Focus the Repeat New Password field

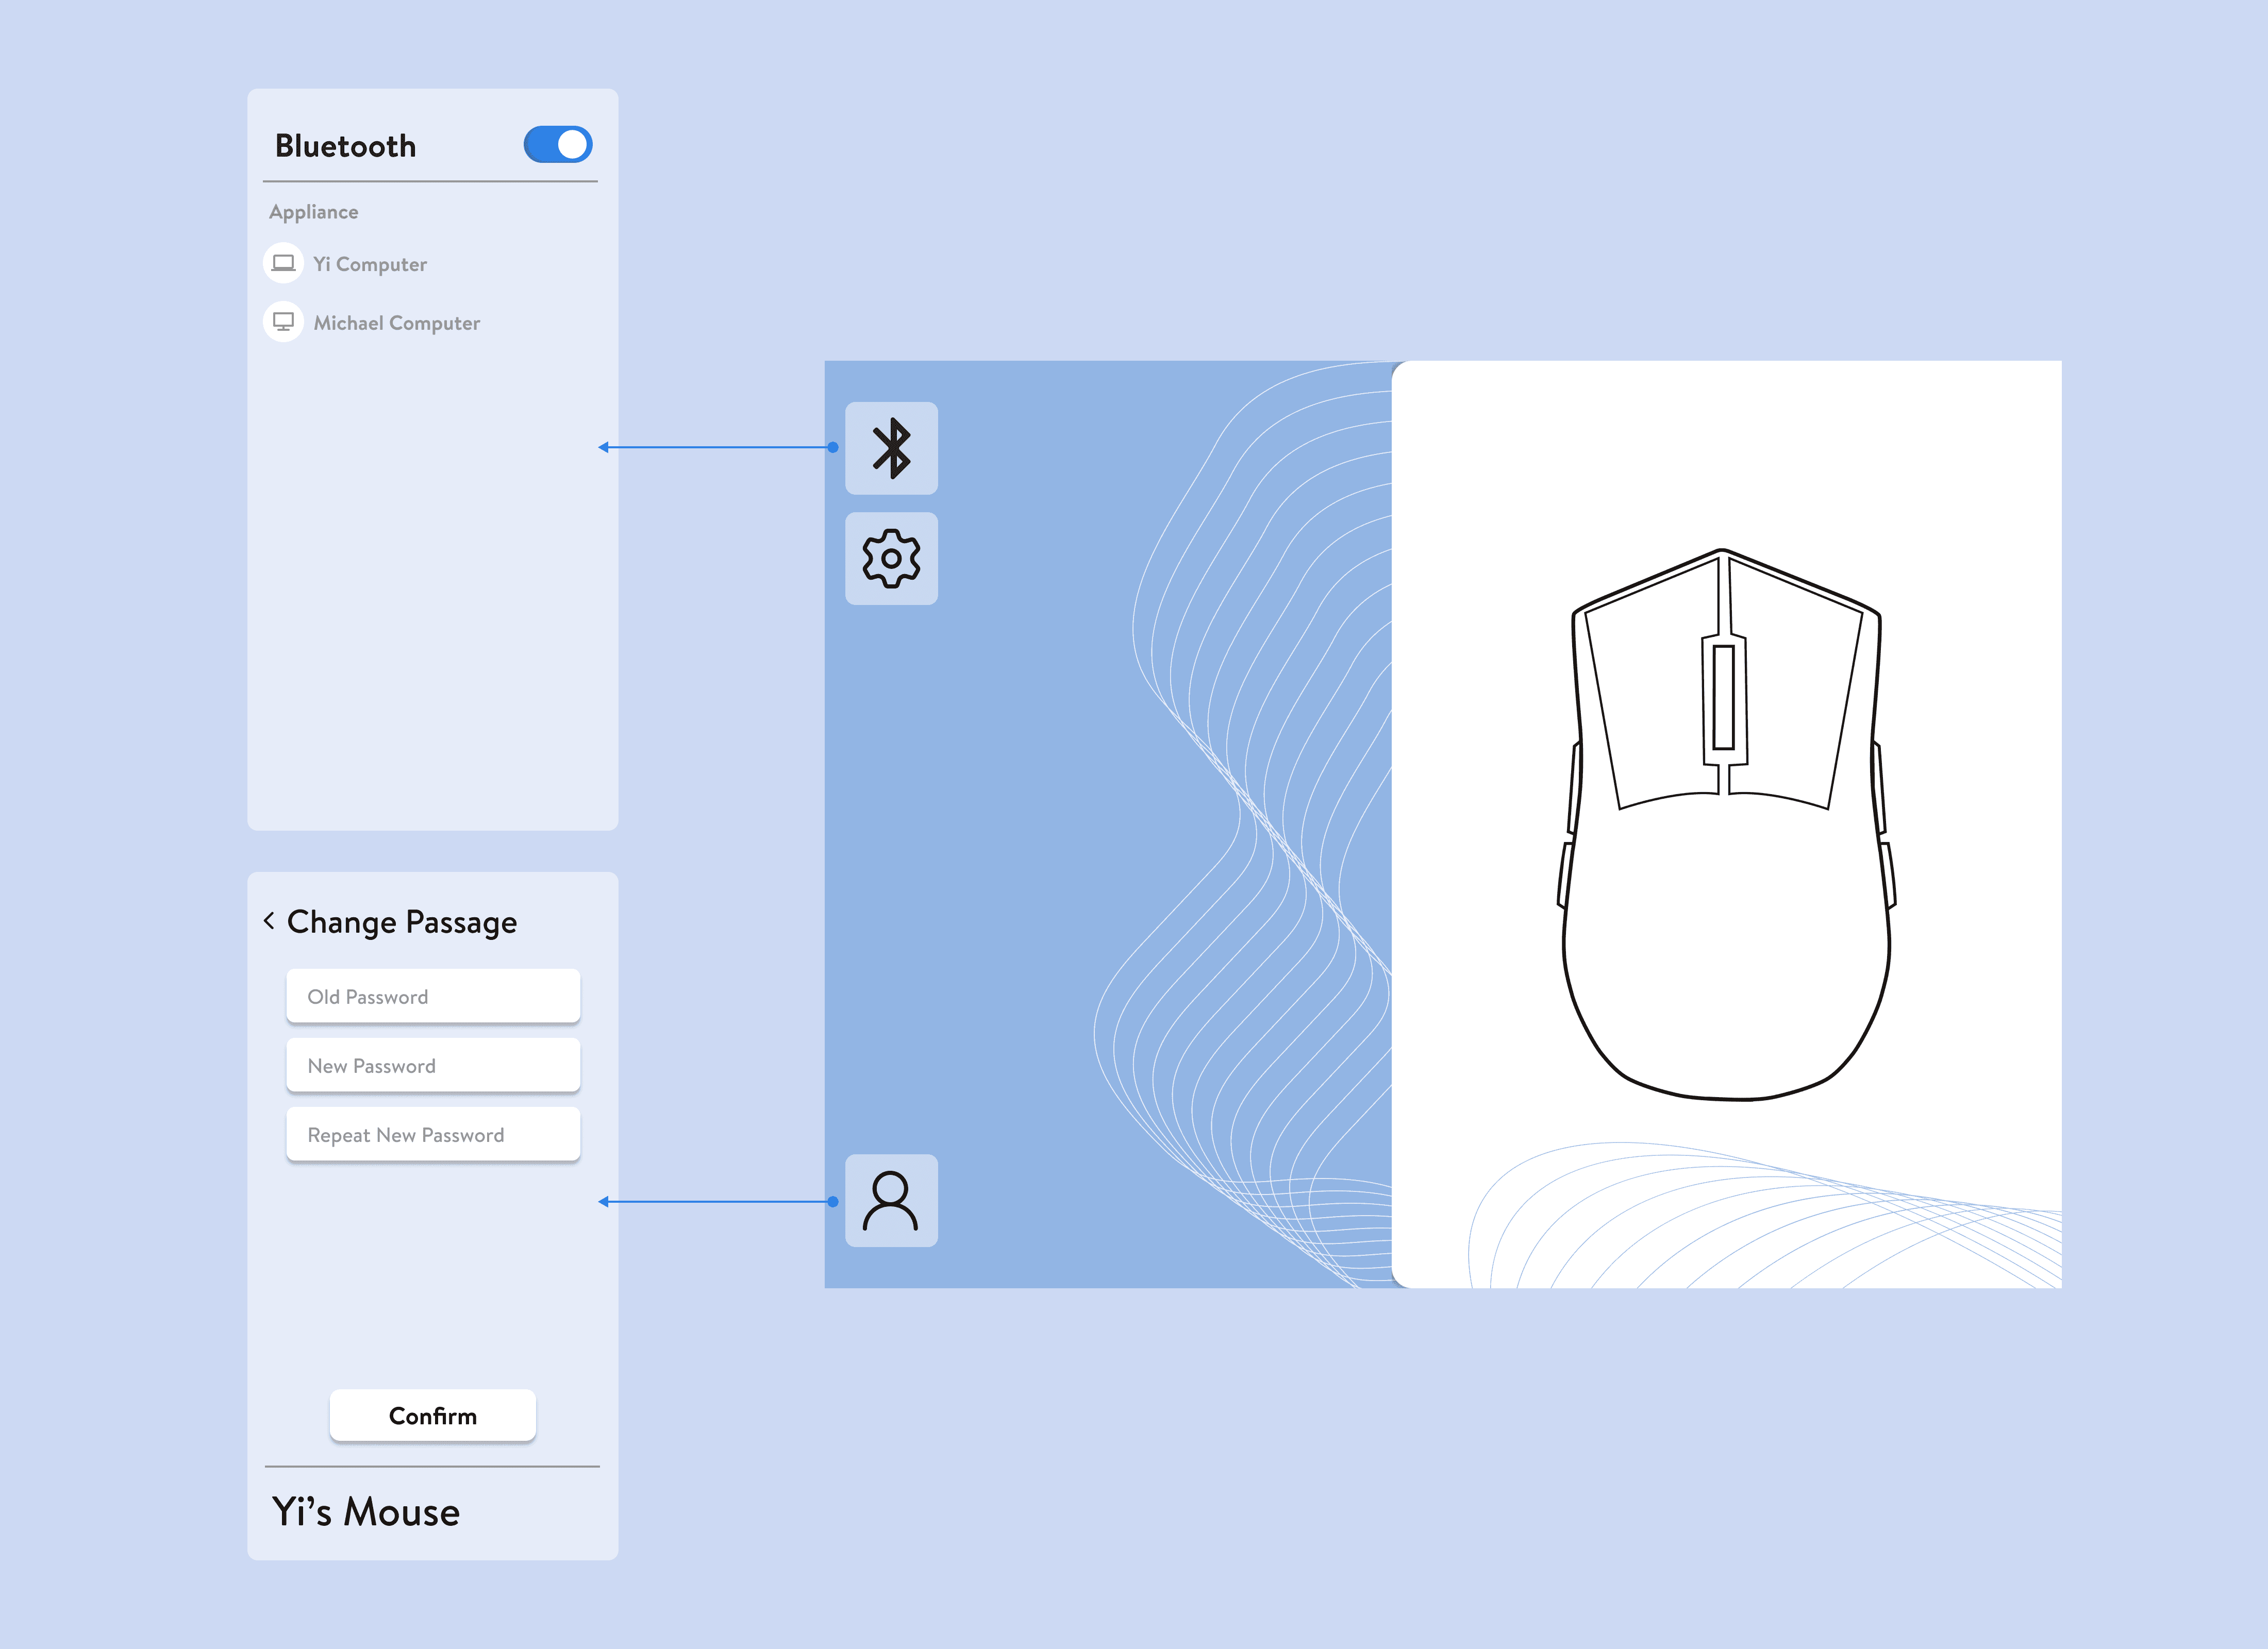click(433, 1134)
